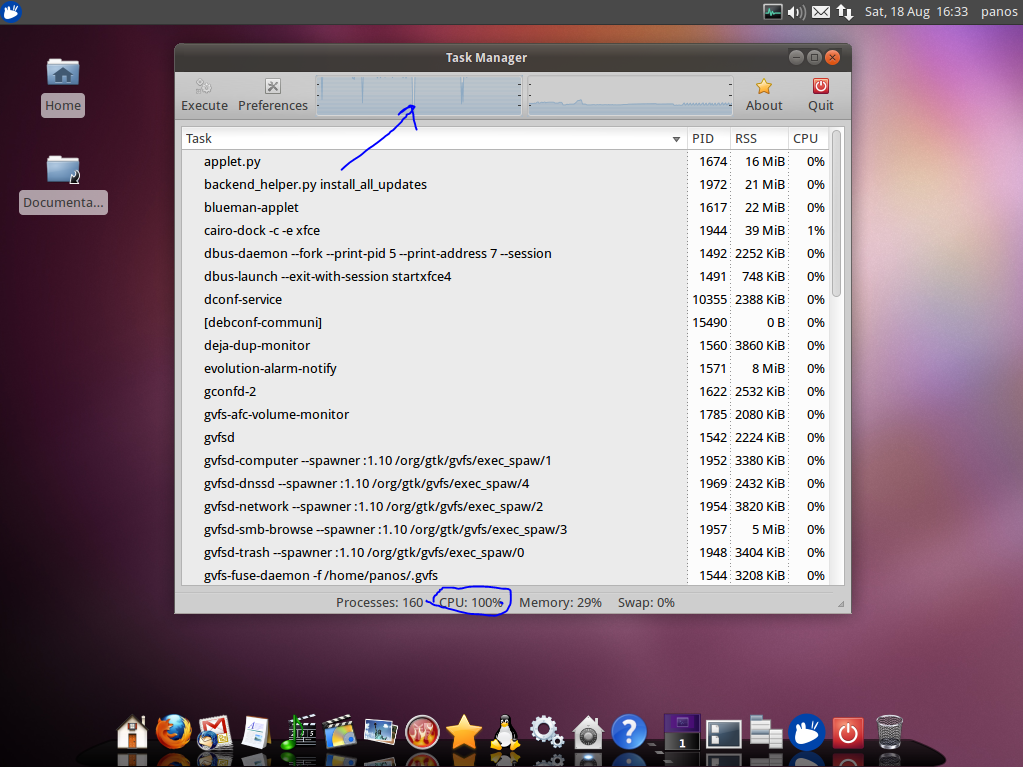
Task: Select the Home desktop folder icon
Action: 63,87
